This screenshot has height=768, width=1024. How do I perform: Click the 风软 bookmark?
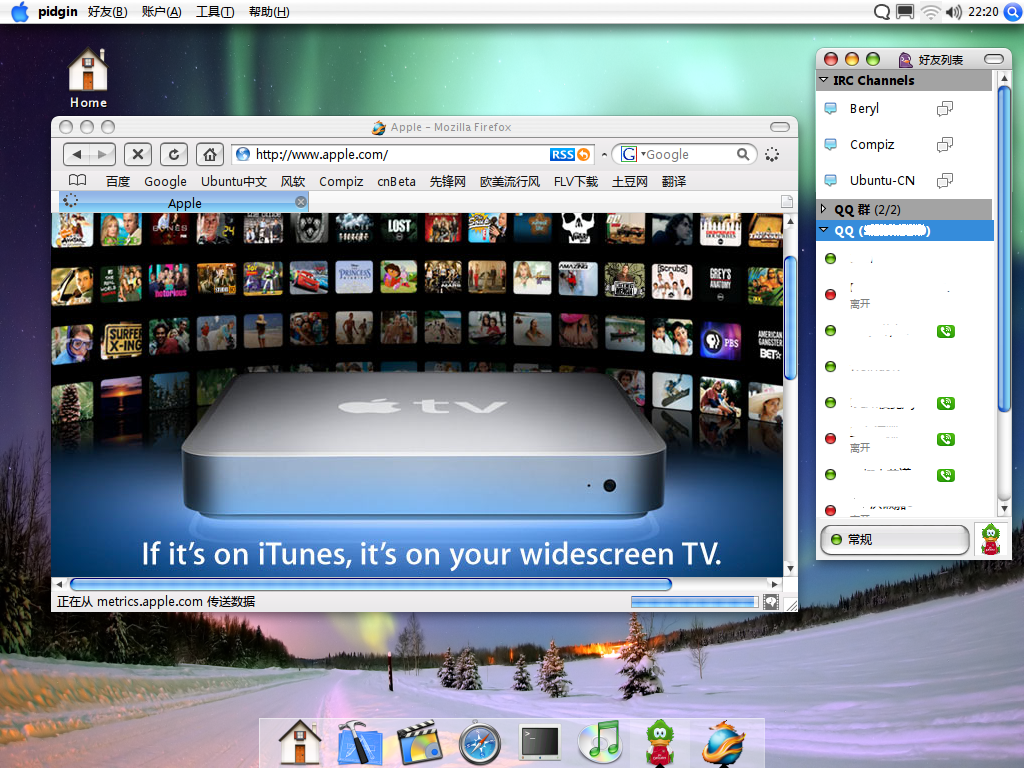click(x=293, y=181)
